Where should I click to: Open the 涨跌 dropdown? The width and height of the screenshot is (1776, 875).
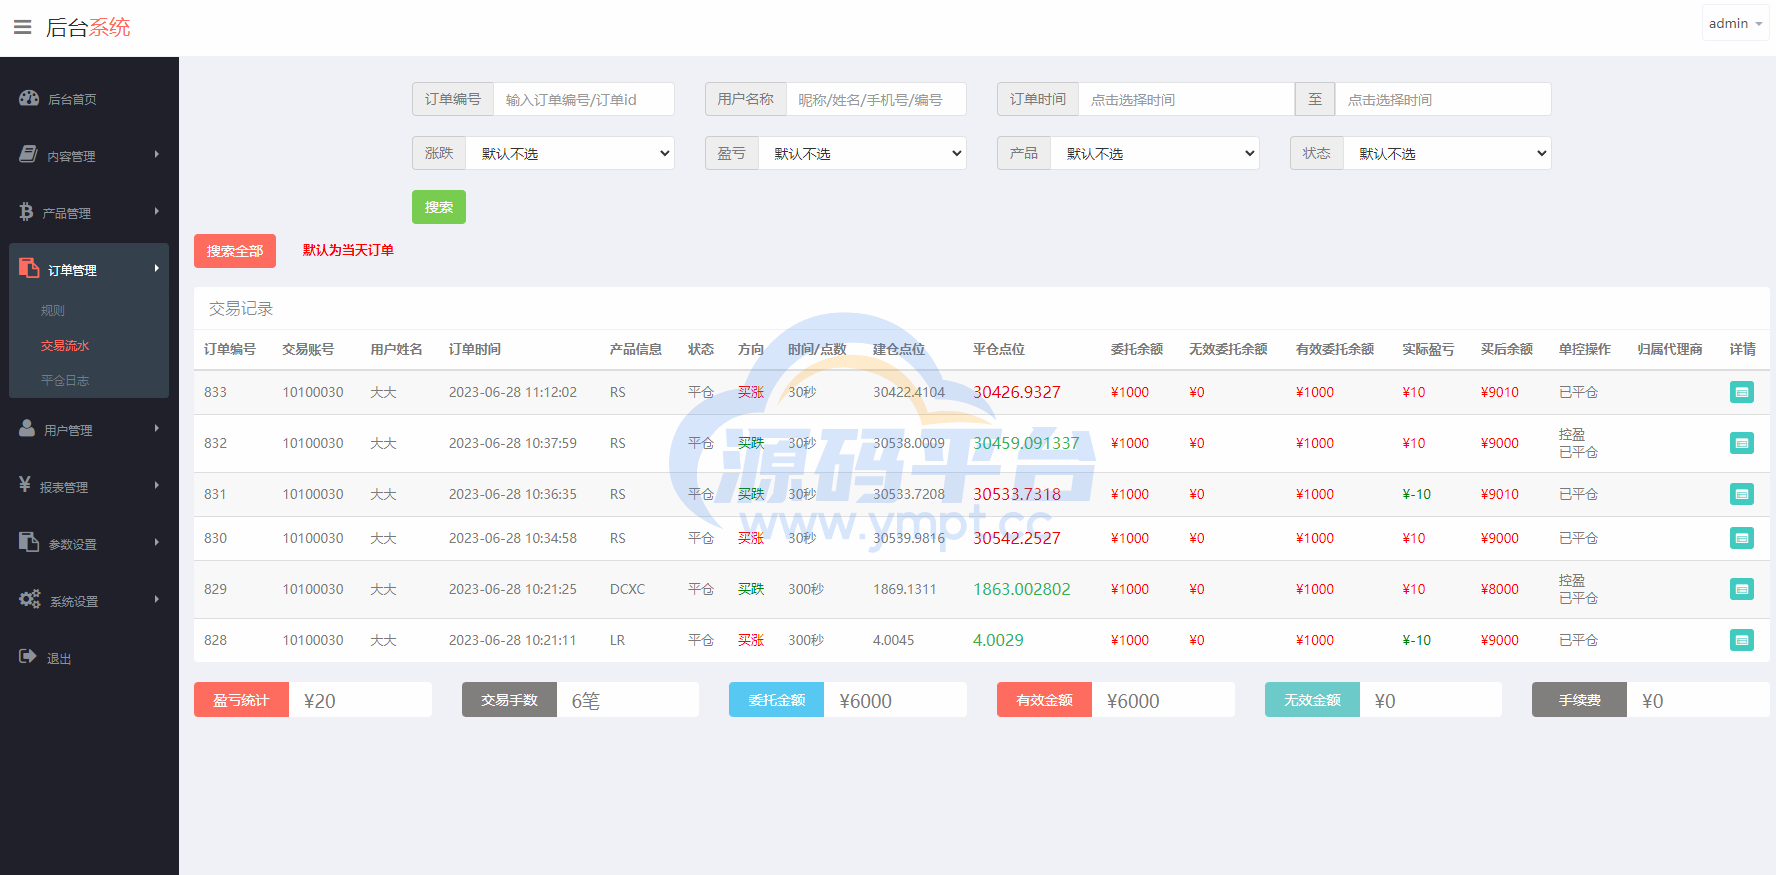pyautogui.click(x=570, y=153)
